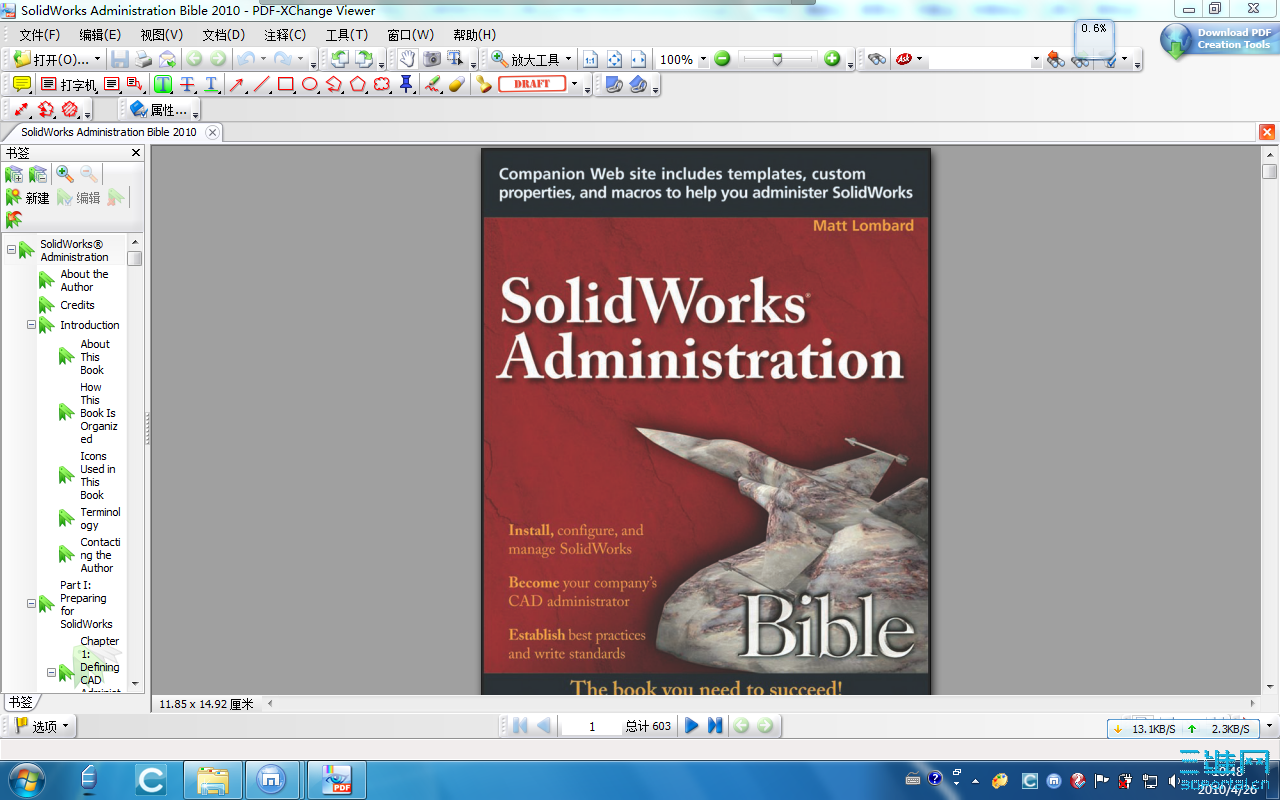Screen dimensions: 1280x800
Task: Select the Pencil annotation tool
Action: [433, 84]
